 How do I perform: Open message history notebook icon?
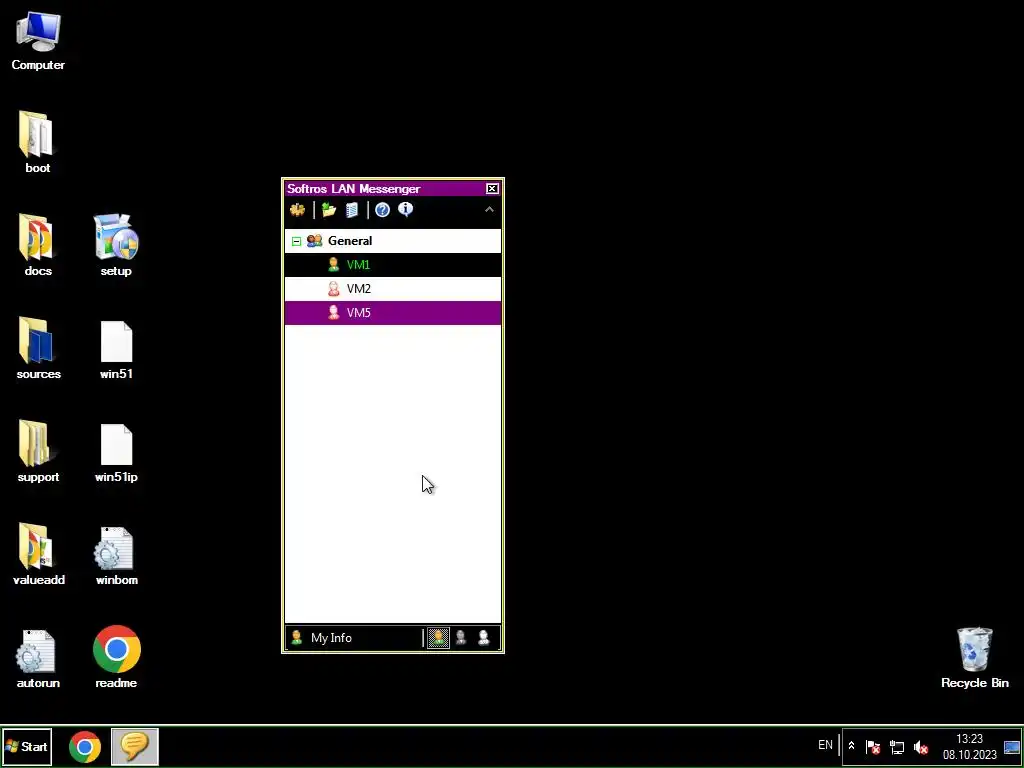point(352,210)
